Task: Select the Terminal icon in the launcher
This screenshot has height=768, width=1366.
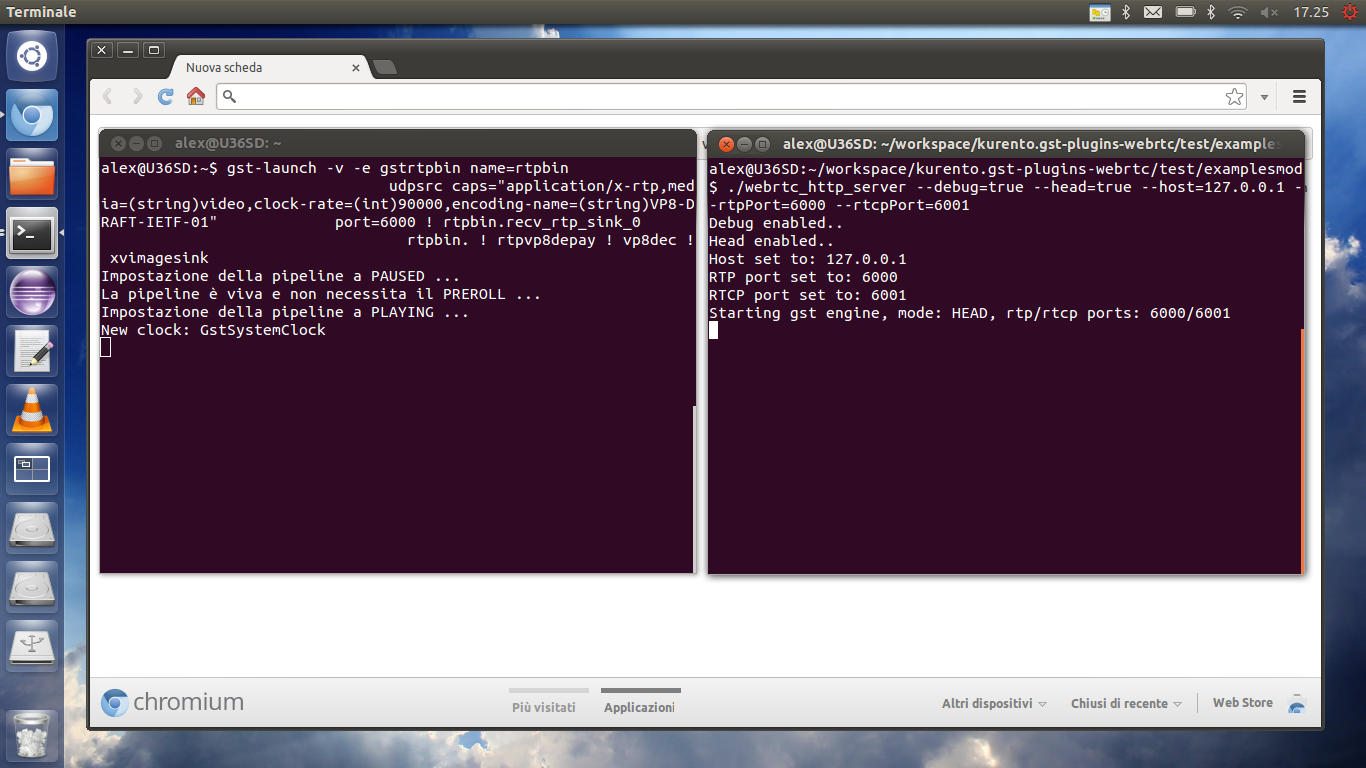Action: pos(32,233)
